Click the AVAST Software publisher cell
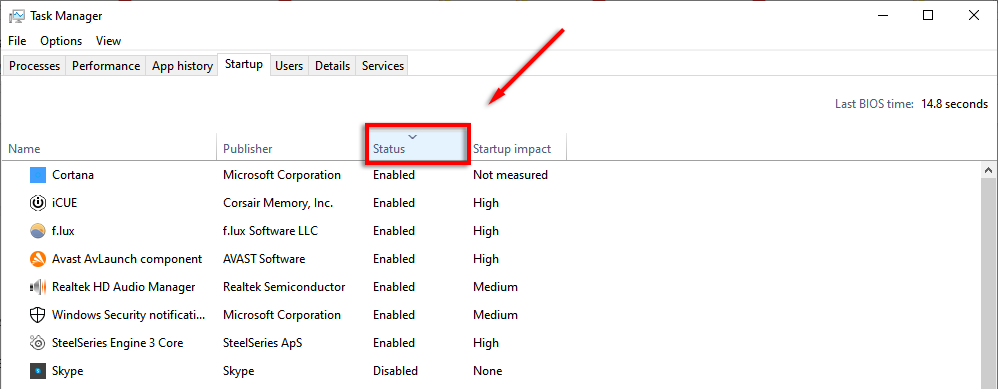Screen dimensions: 998x389 [264, 258]
